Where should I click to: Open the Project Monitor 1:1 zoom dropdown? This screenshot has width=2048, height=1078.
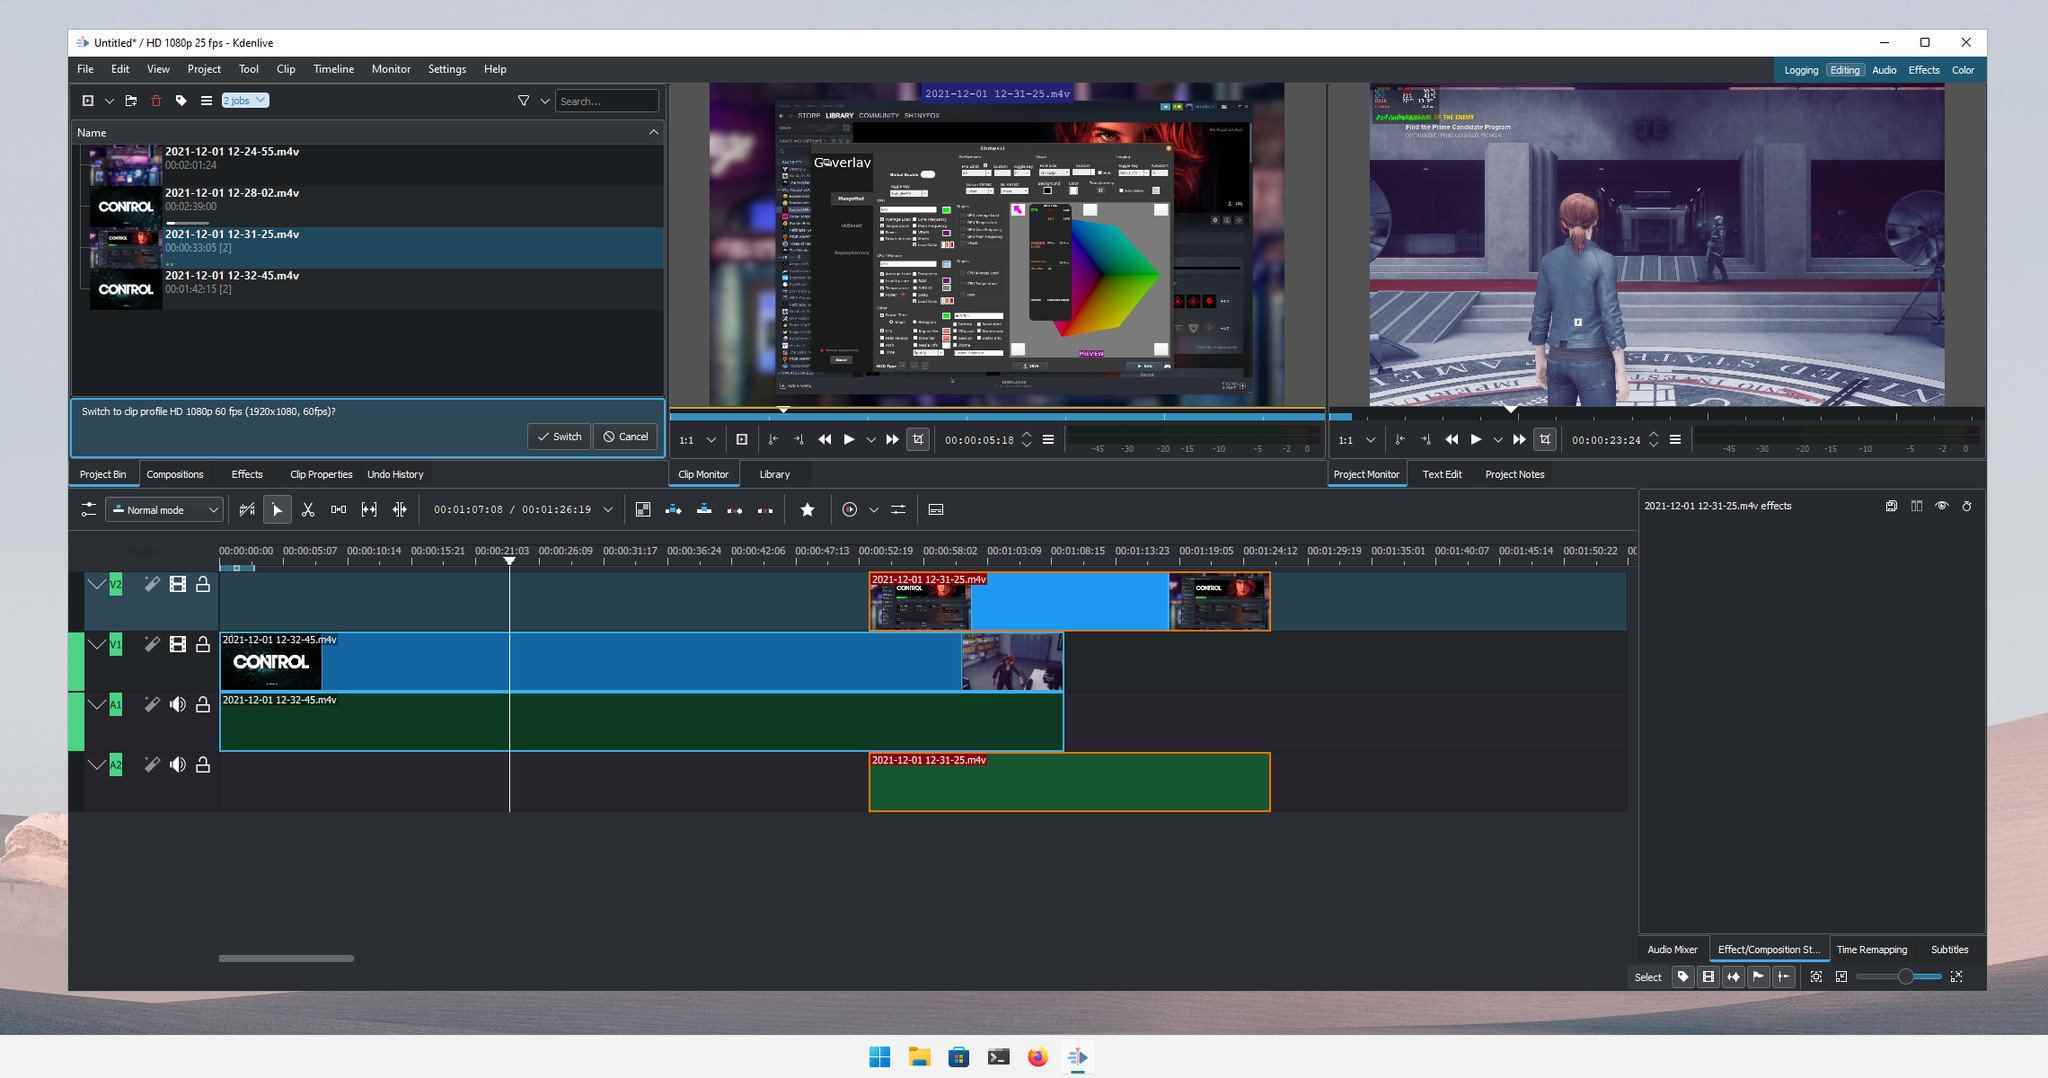coord(1357,440)
